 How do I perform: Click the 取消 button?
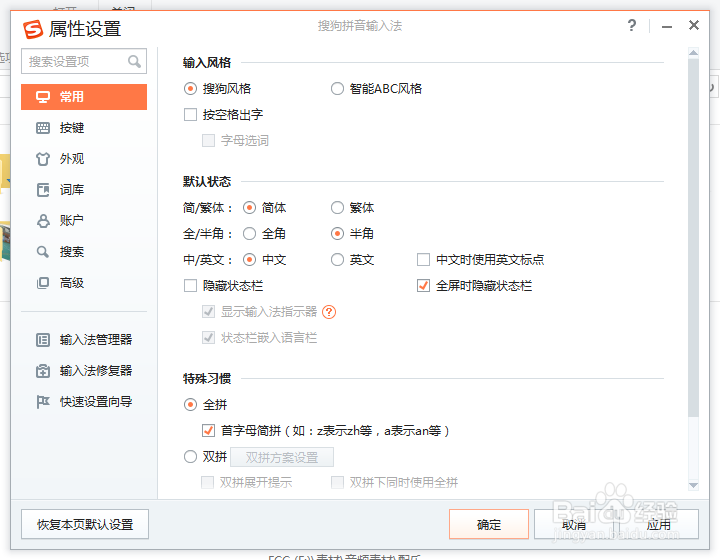pos(574,524)
